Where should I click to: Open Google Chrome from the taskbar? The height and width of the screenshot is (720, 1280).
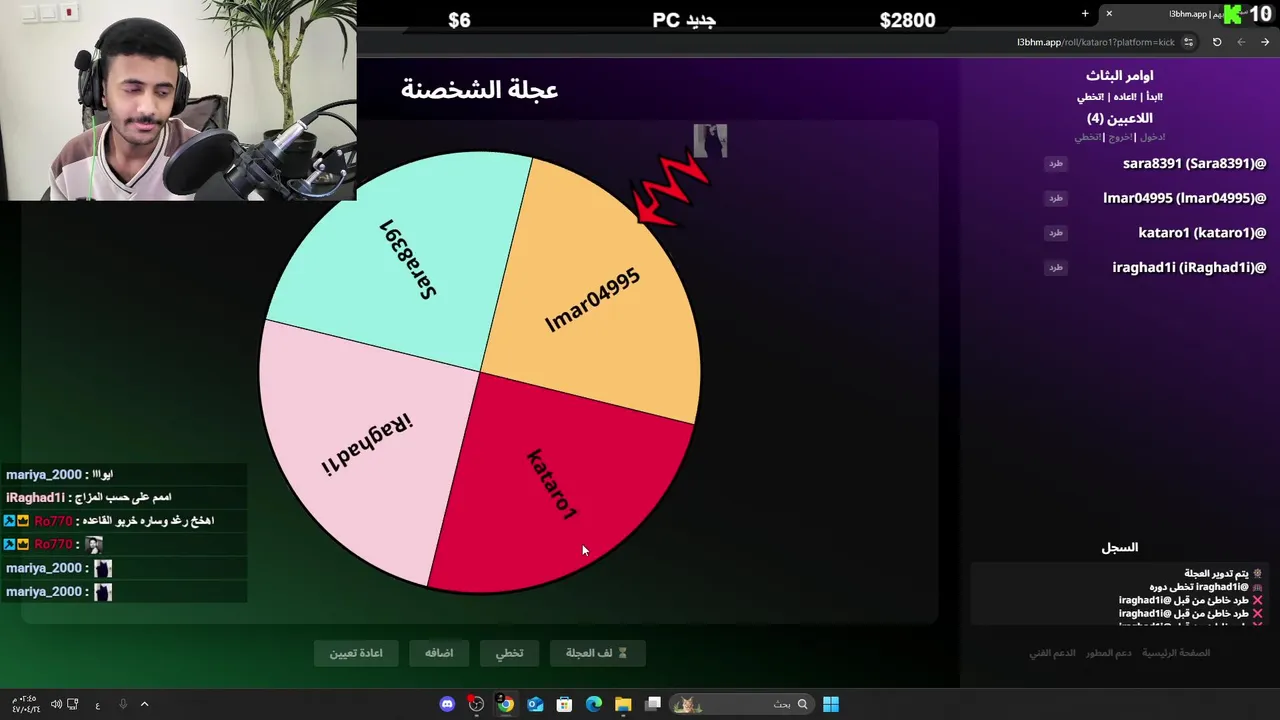(x=506, y=704)
